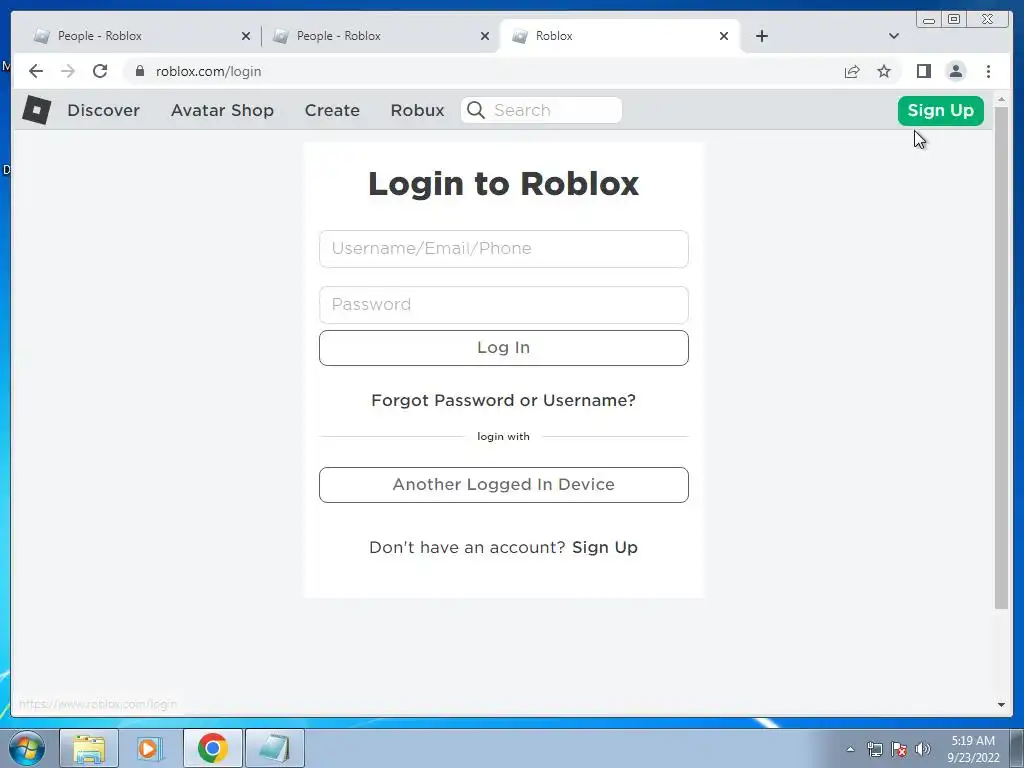Open the Robux menu item
This screenshot has height=768, width=1024.
point(417,110)
